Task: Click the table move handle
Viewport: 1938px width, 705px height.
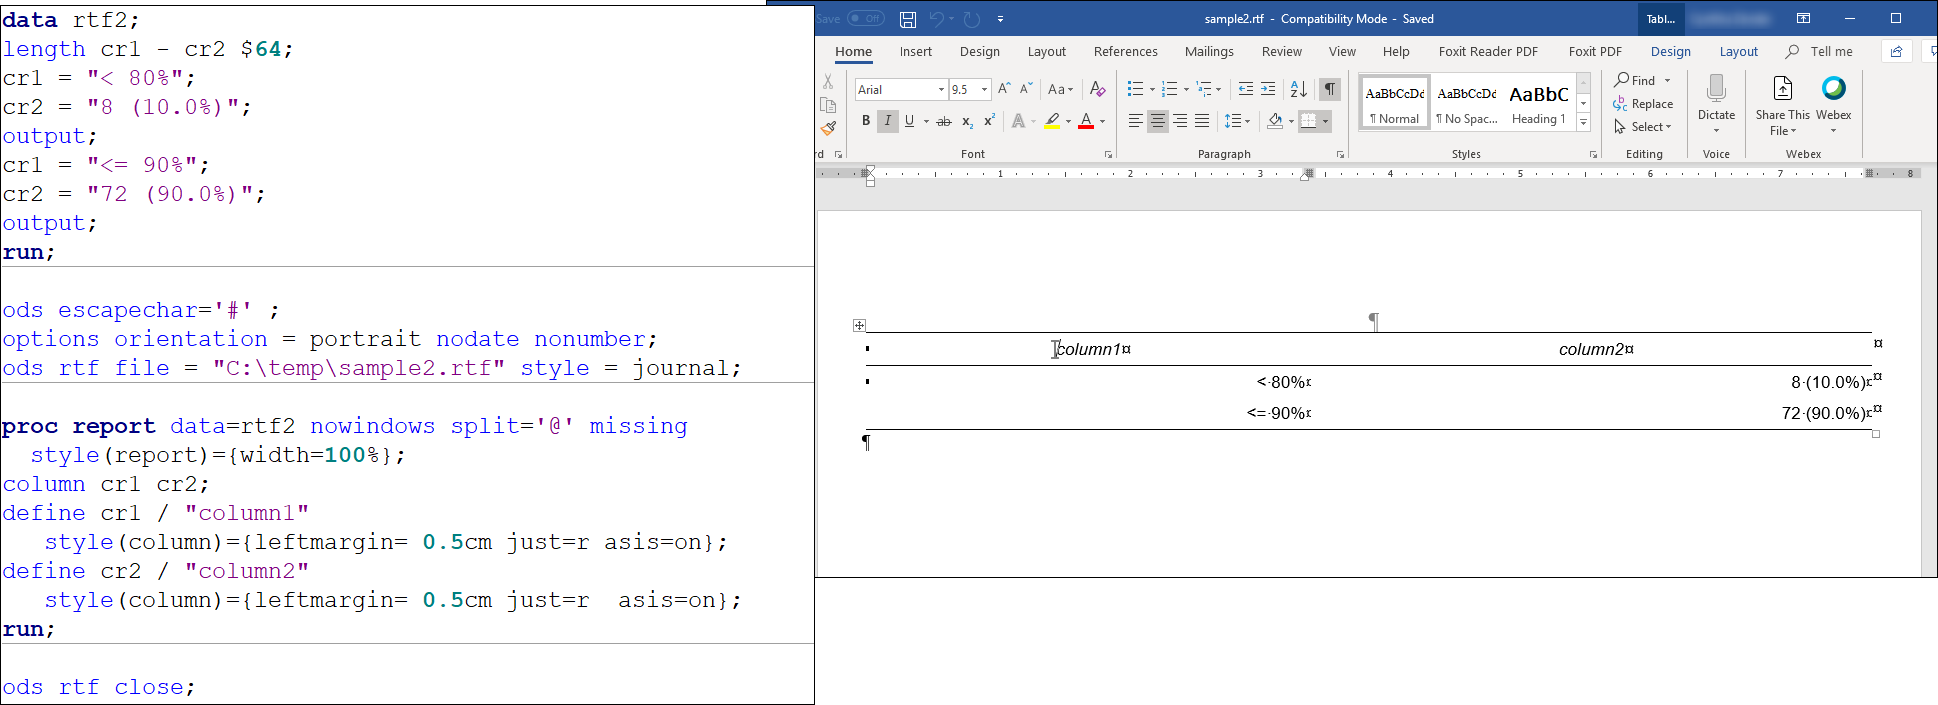Action: coord(859,325)
